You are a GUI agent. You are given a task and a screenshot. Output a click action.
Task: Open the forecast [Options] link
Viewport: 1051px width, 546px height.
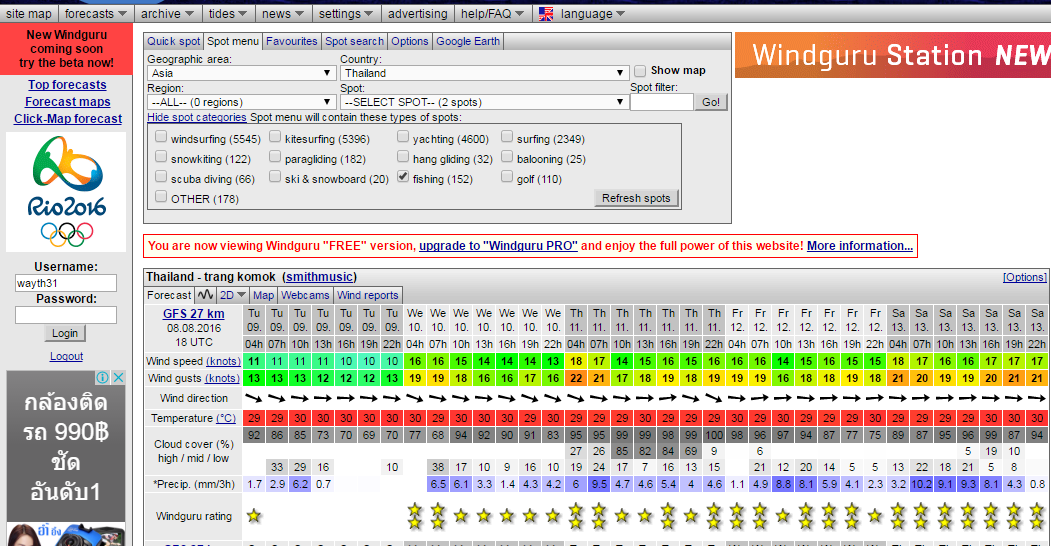pos(1024,277)
